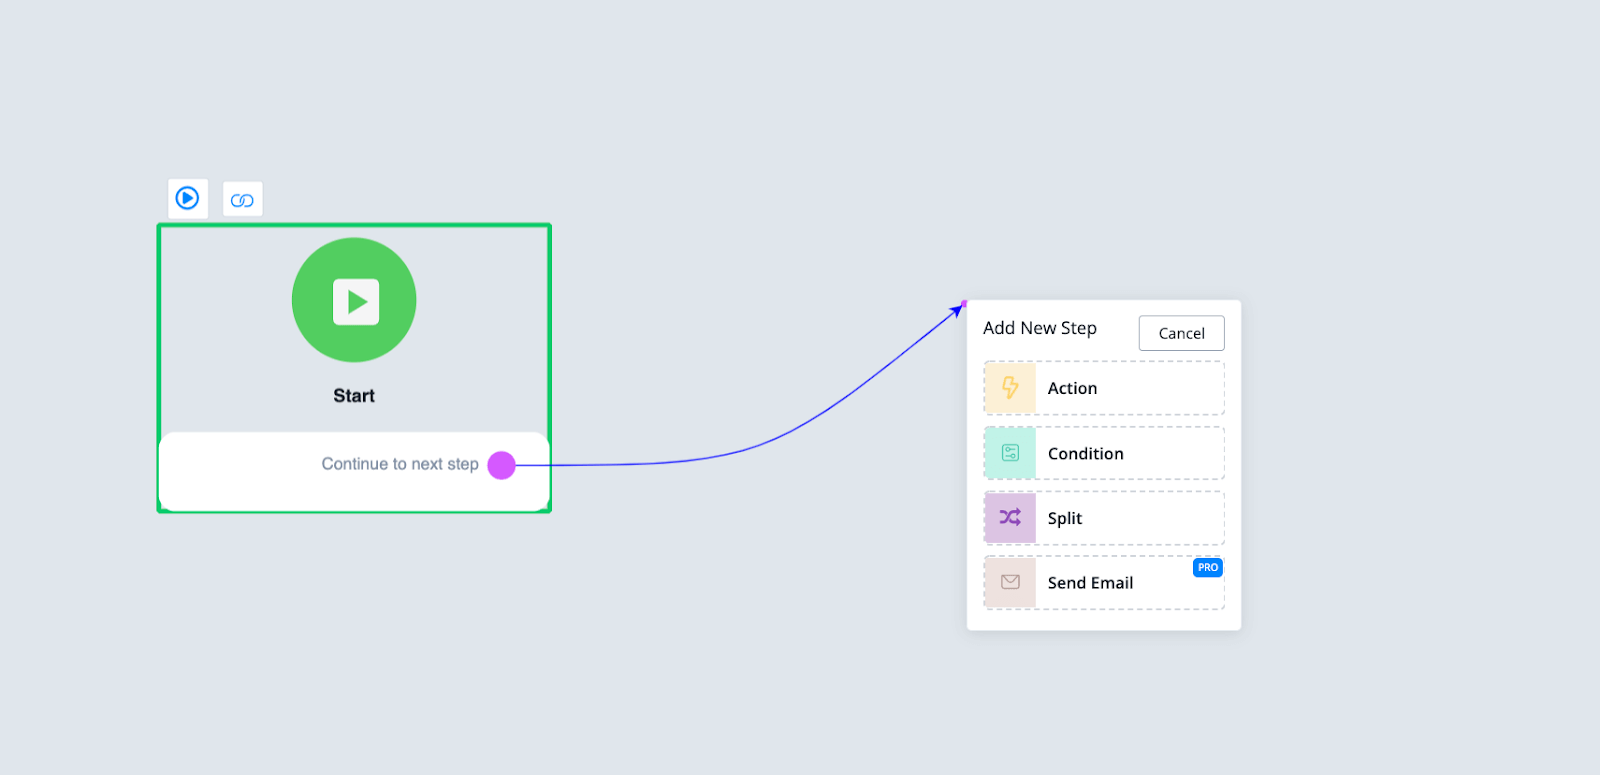Choose Action as the new step
This screenshot has height=775, width=1600.
click(1072, 388)
